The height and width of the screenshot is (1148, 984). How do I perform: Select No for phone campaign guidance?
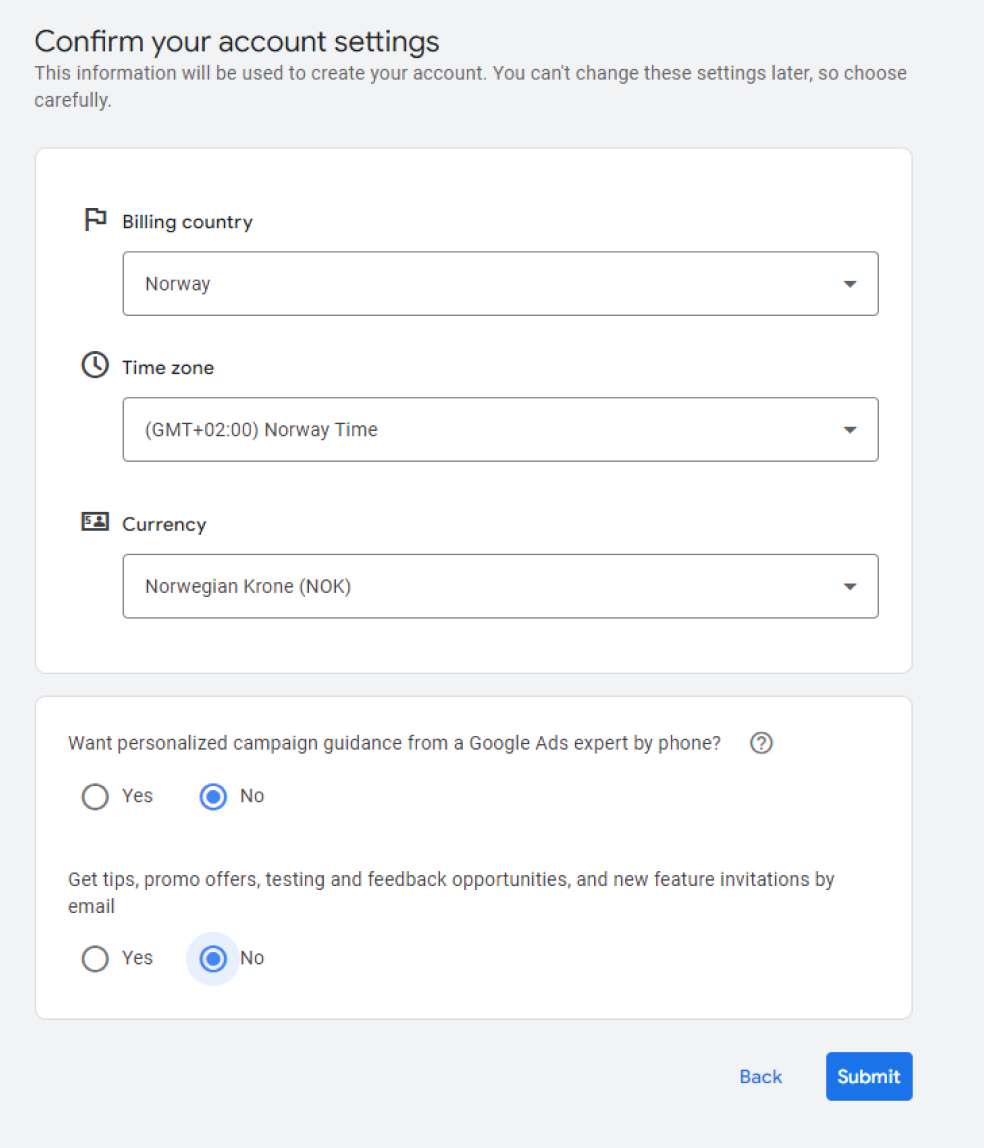(x=213, y=797)
